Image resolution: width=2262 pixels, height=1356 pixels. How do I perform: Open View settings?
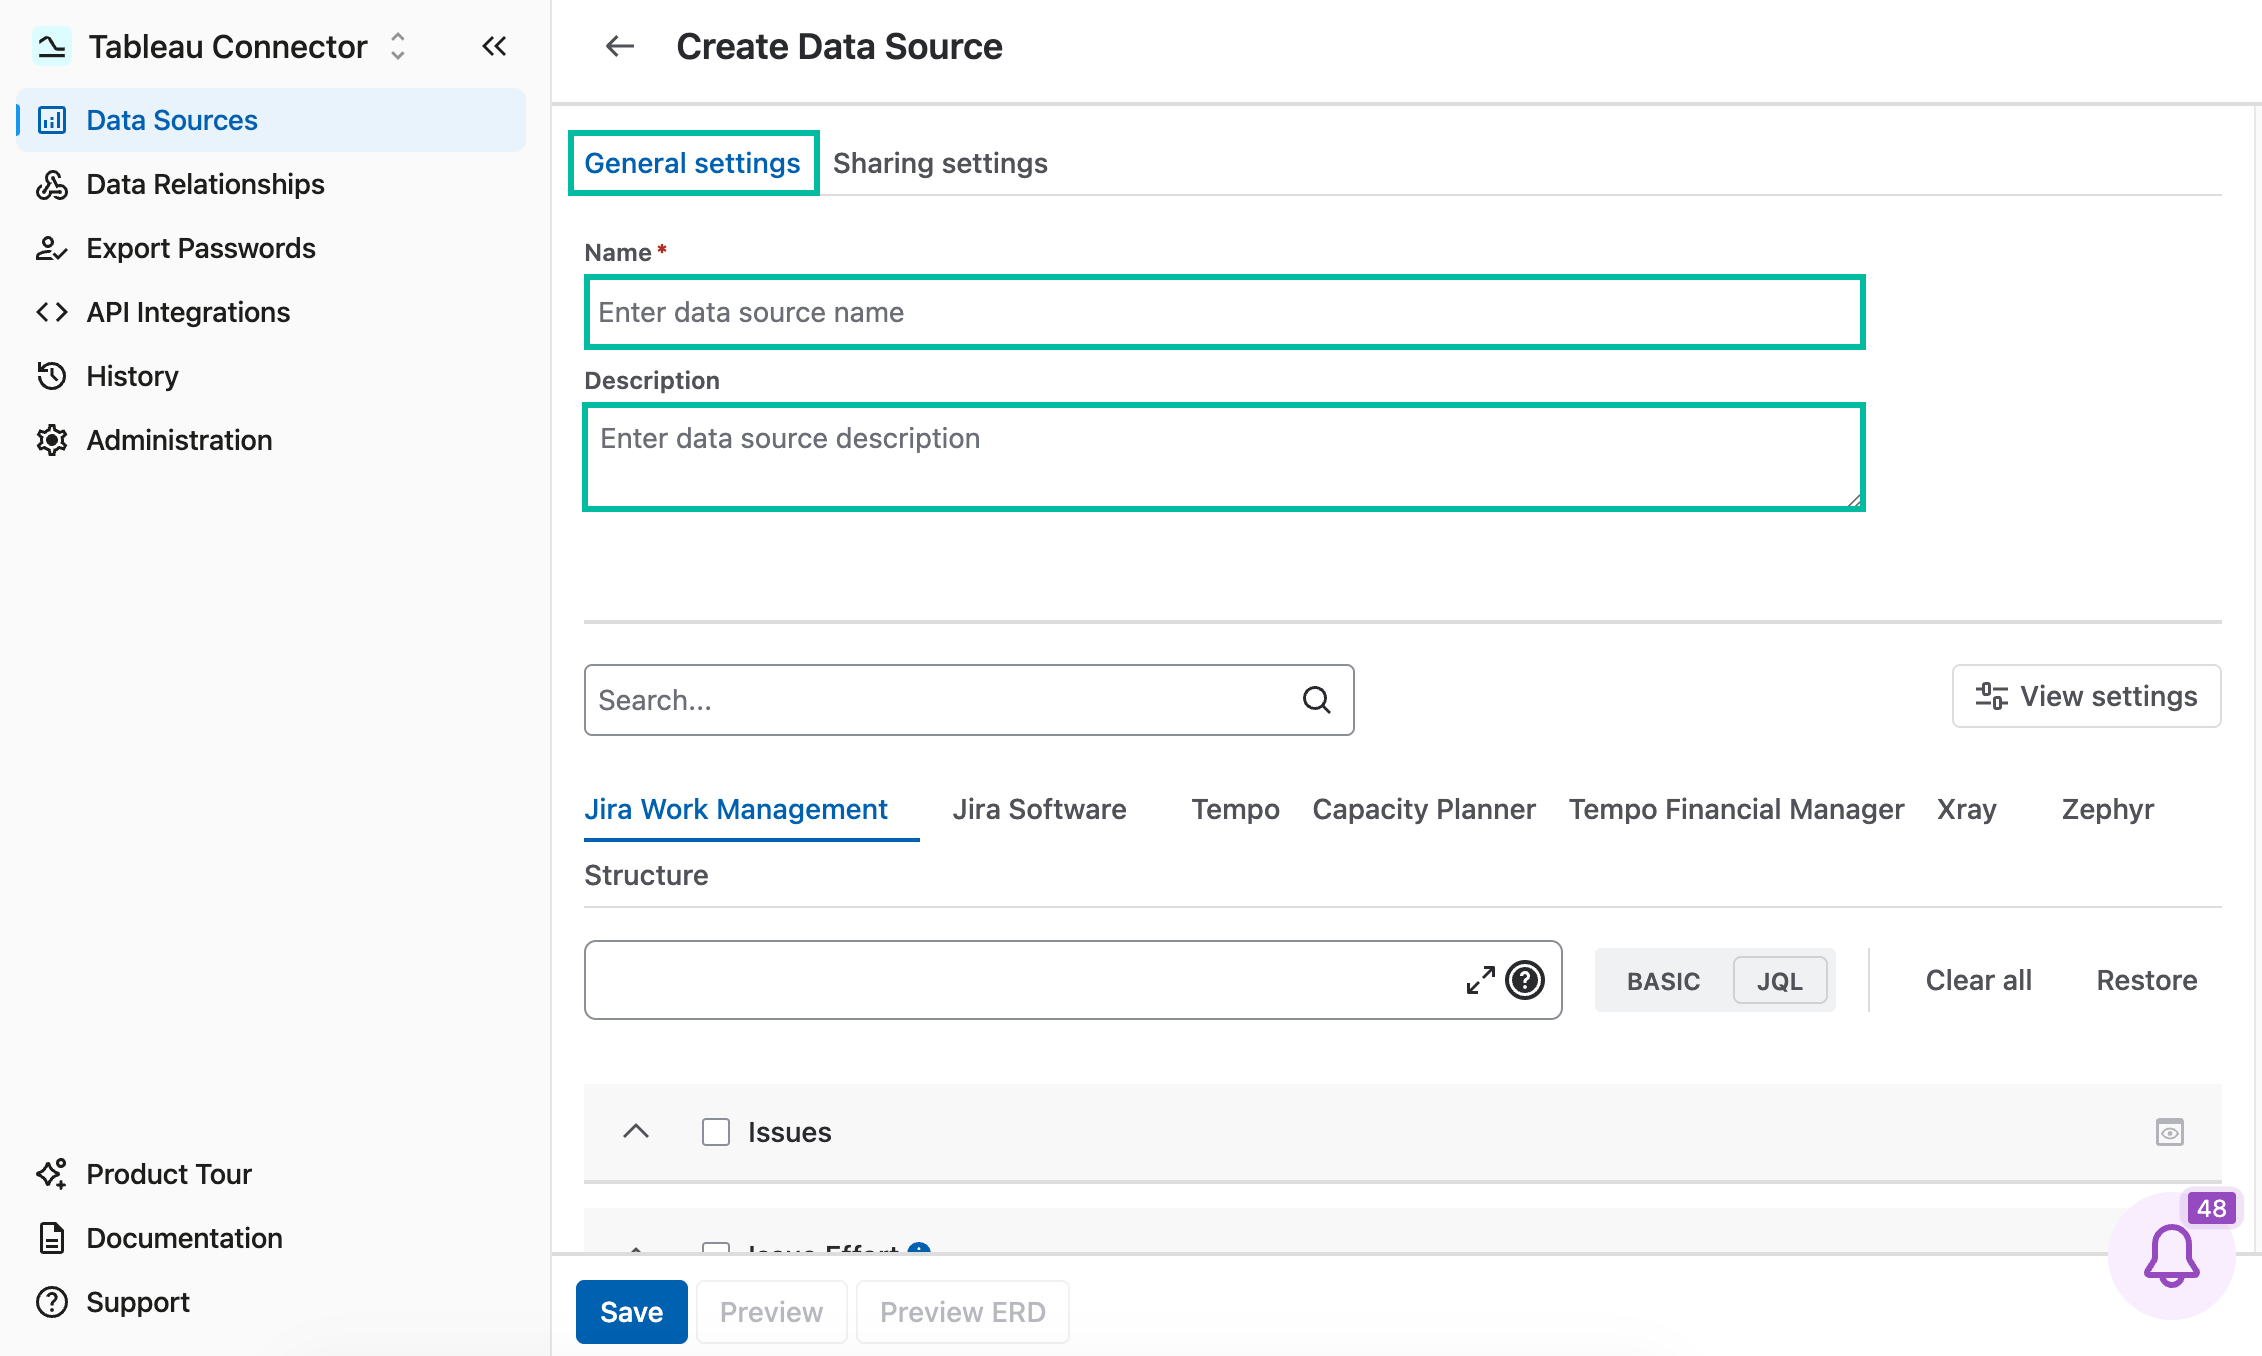[2086, 696]
